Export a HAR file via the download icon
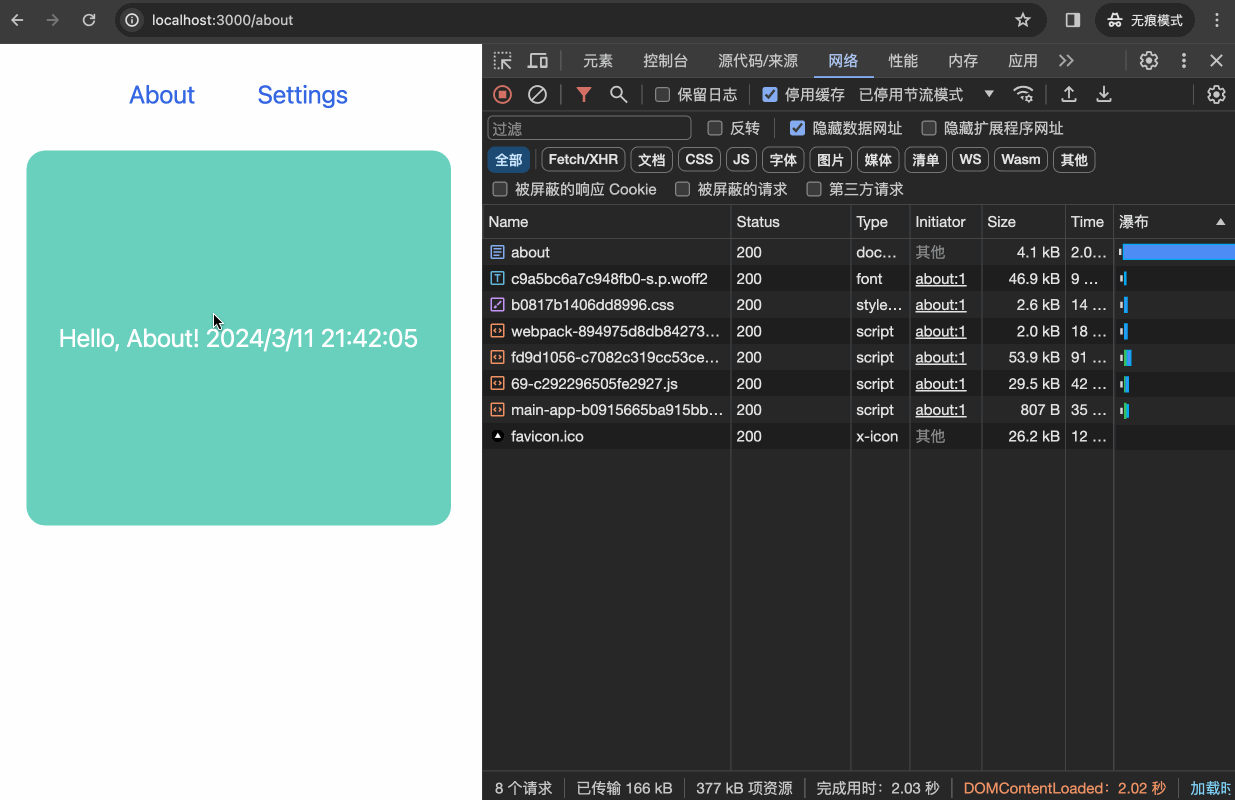1235x800 pixels. pyautogui.click(x=1103, y=94)
